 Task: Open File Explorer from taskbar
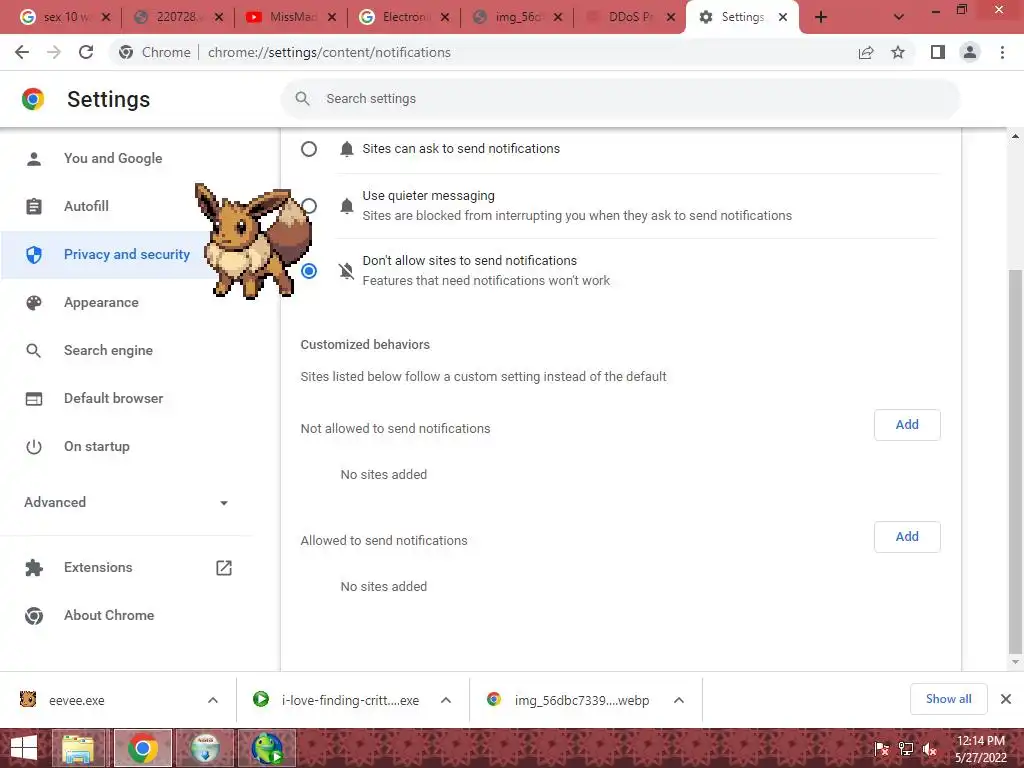point(78,748)
